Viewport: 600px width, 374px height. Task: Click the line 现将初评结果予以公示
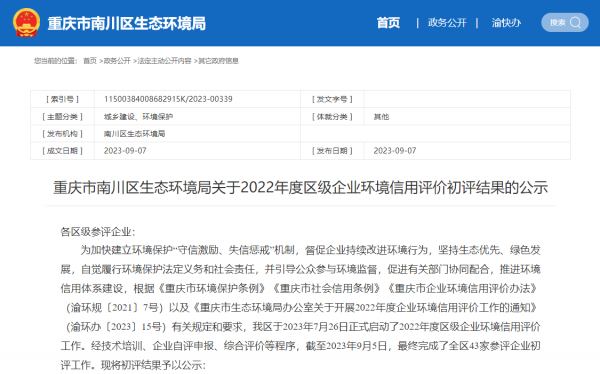[153, 365]
